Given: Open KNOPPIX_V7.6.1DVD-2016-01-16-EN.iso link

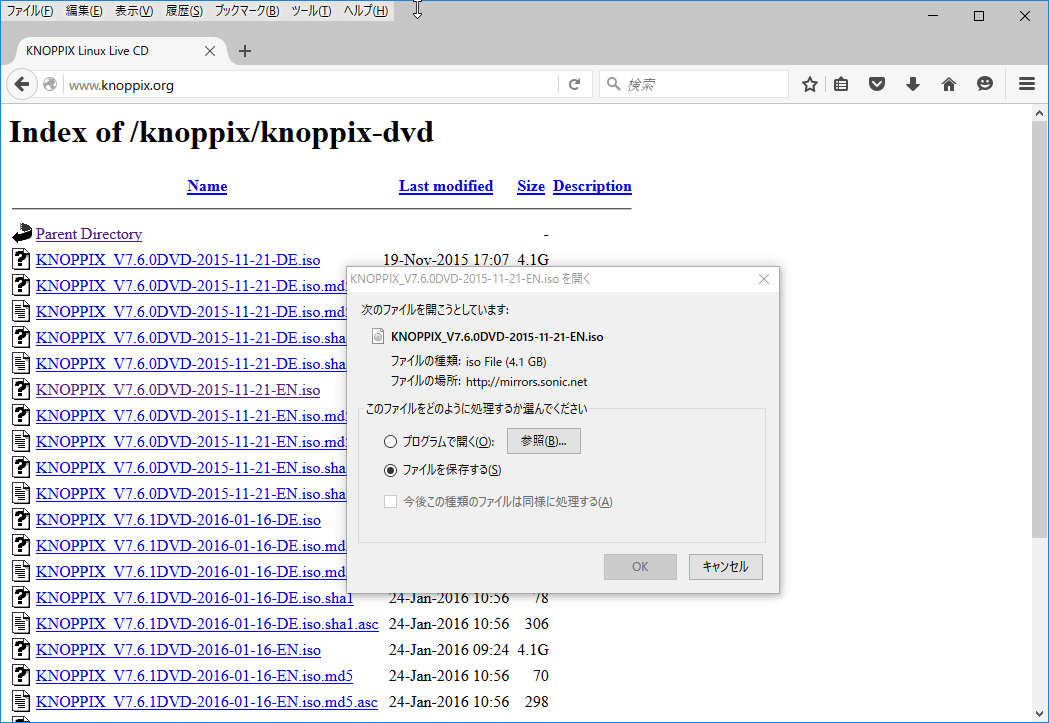Looking at the screenshot, I should coord(179,649).
